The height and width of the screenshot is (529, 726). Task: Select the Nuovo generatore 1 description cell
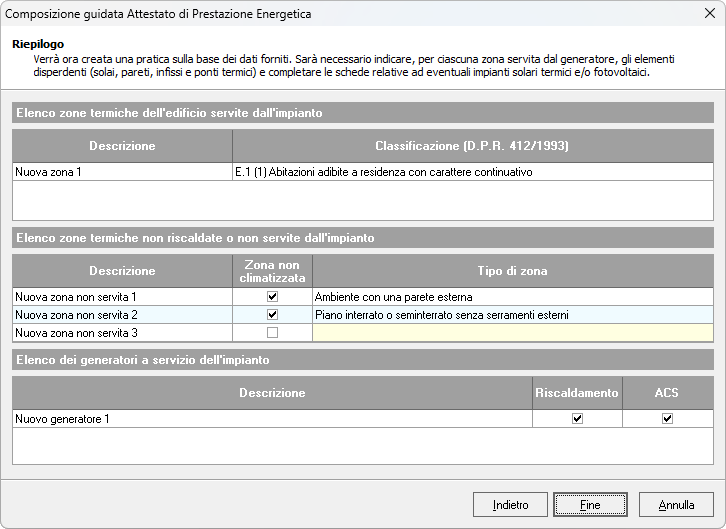click(272, 419)
